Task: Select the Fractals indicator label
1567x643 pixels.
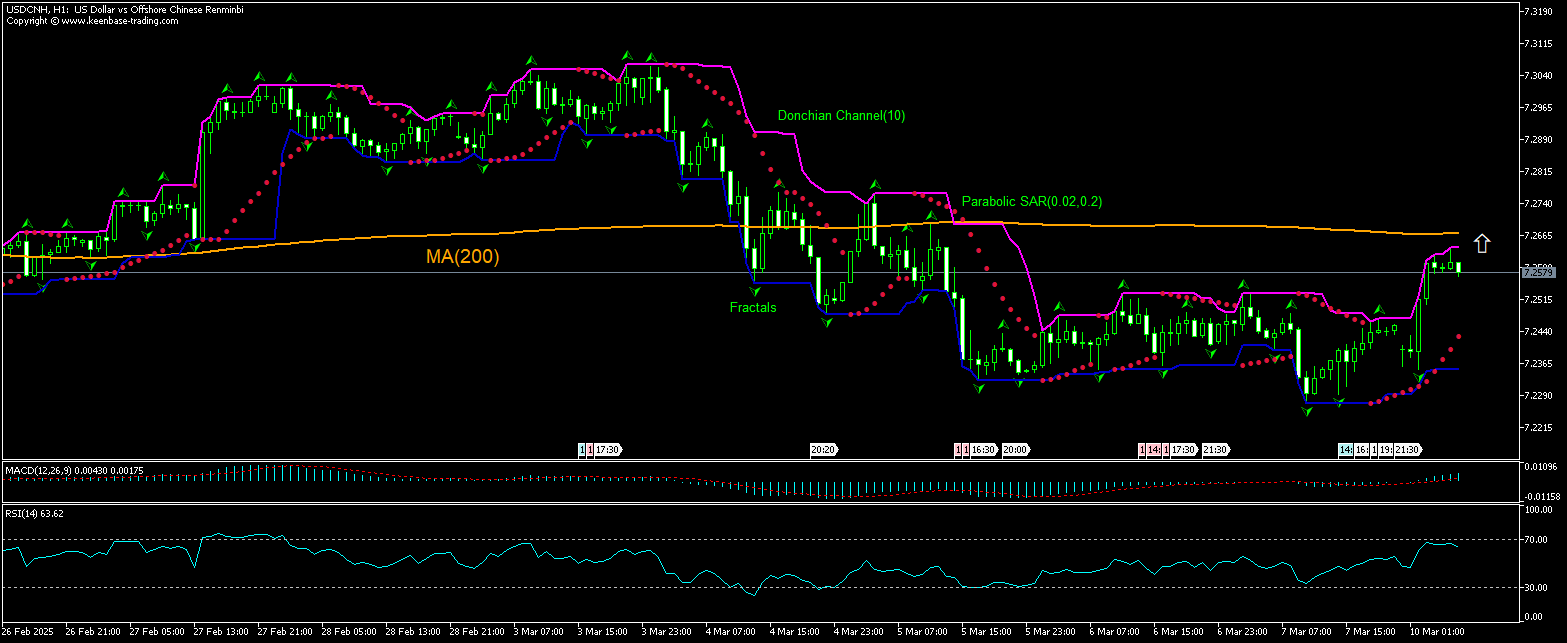Action: coord(752,307)
